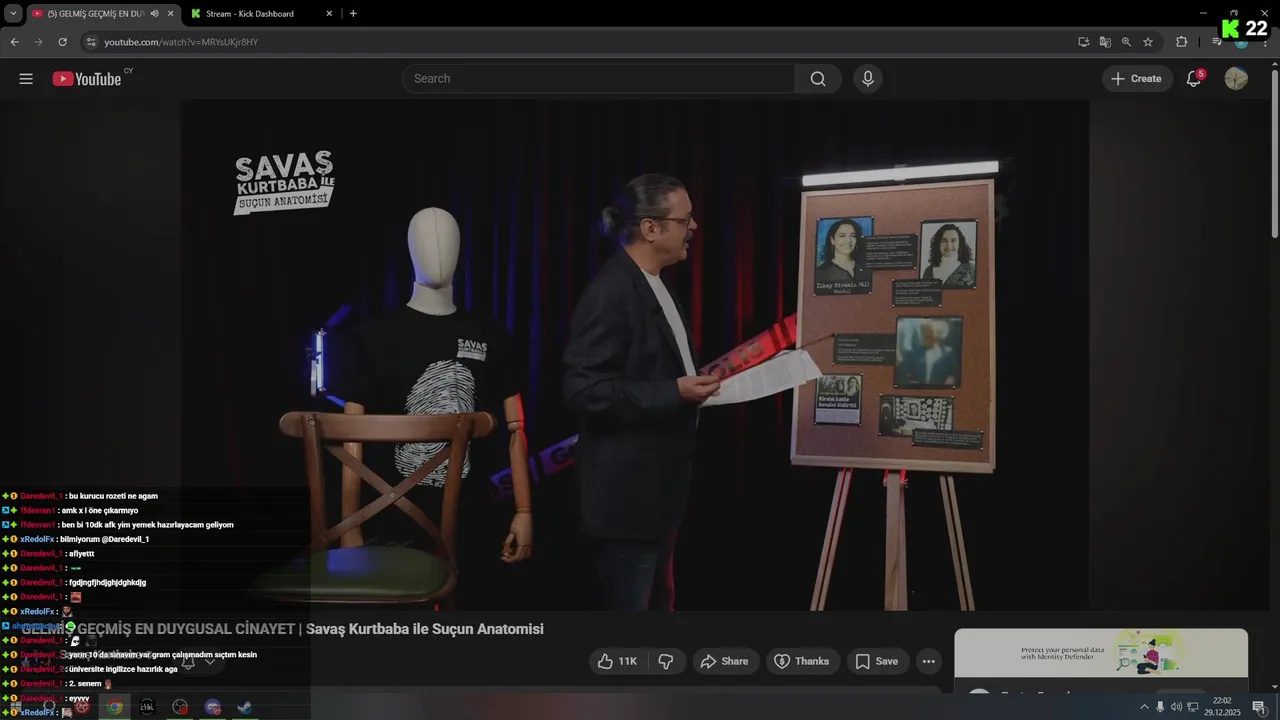Image resolution: width=1280 pixels, height=720 pixels.
Task: Click chat message "üniversite ingilizce hazırlık aga"
Action: click(123, 669)
